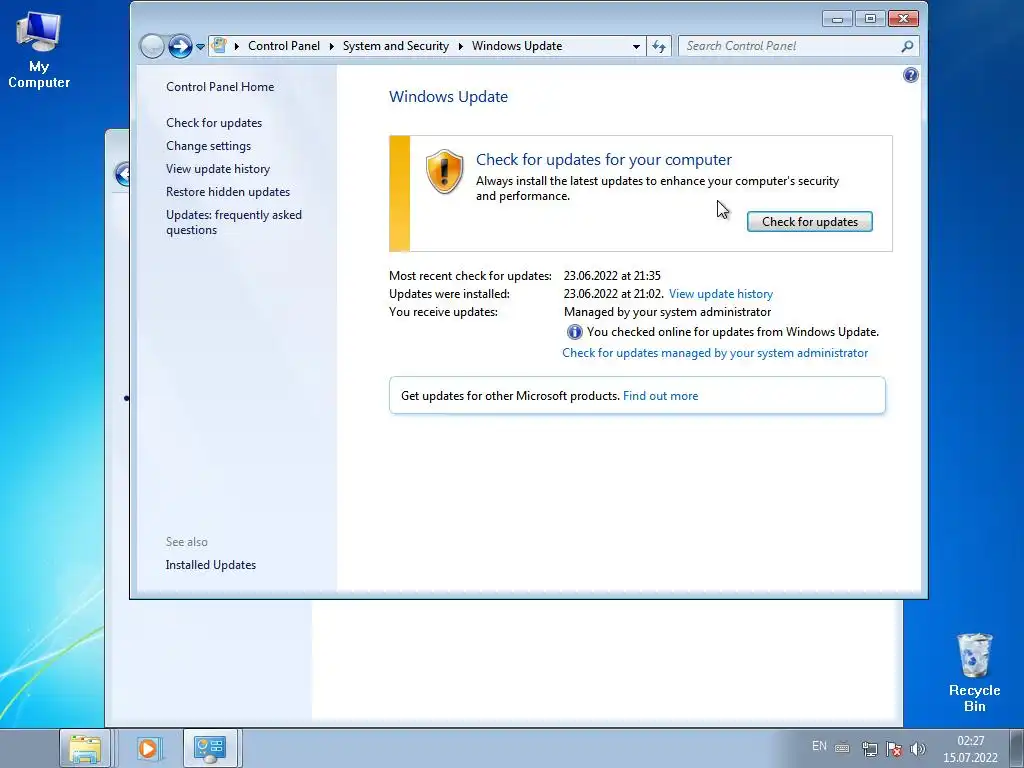Click the Refresh button beside address bar
The width and height of the screenshot is (1024, 768).
[659, 46]
